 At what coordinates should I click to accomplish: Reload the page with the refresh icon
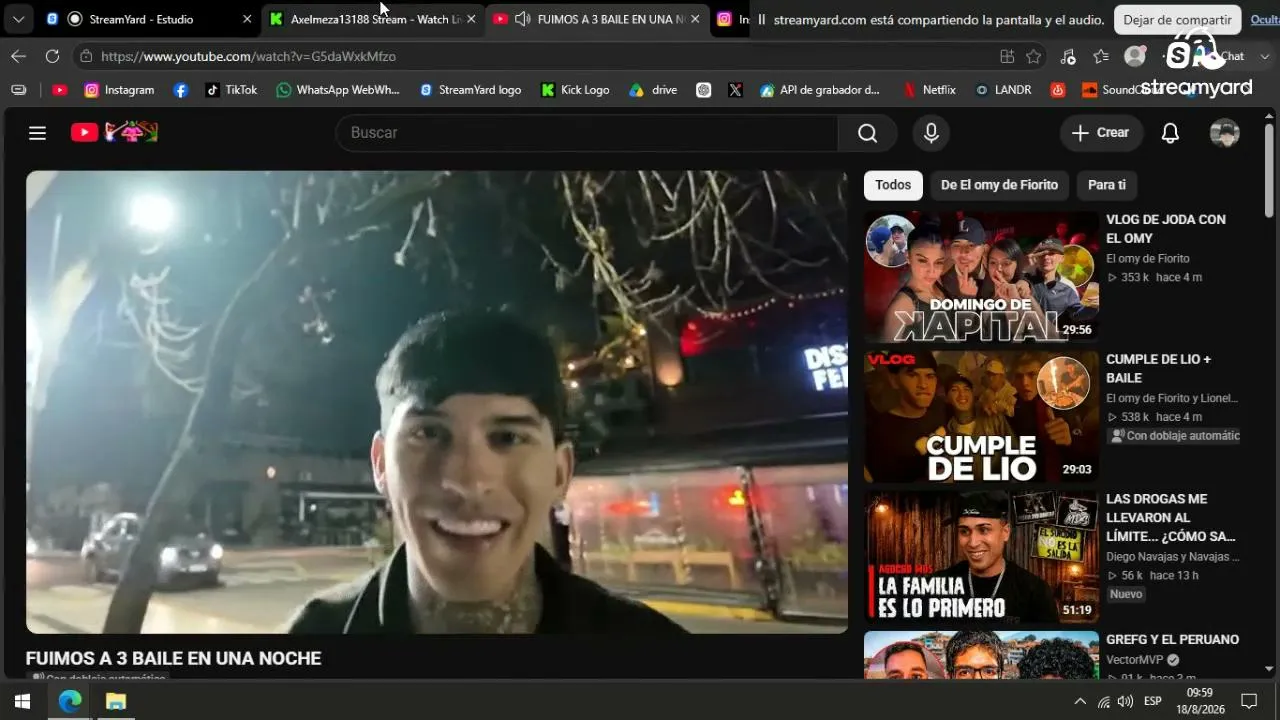click(x=52, y=57)
